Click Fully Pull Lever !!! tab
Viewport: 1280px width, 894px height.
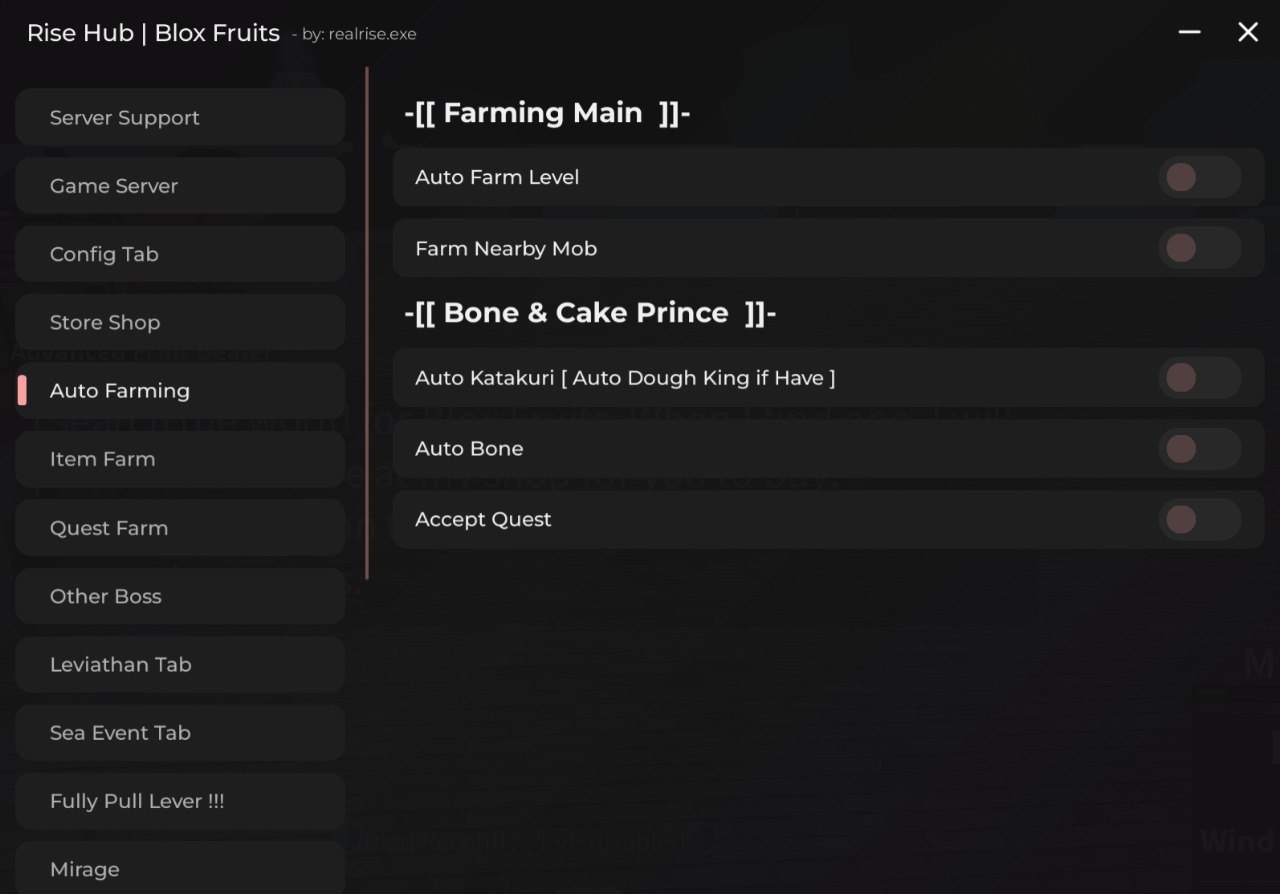pyautogui.click(x=180, y=801)
